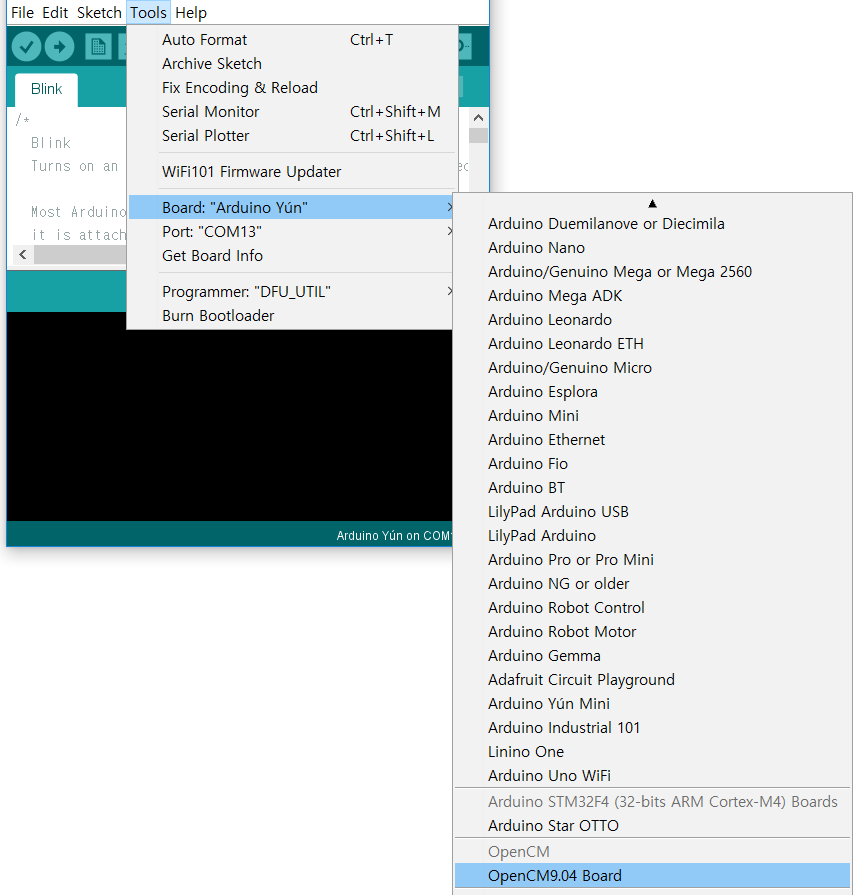Click the editor vertical scrollbar up arrow

point(478,116)
